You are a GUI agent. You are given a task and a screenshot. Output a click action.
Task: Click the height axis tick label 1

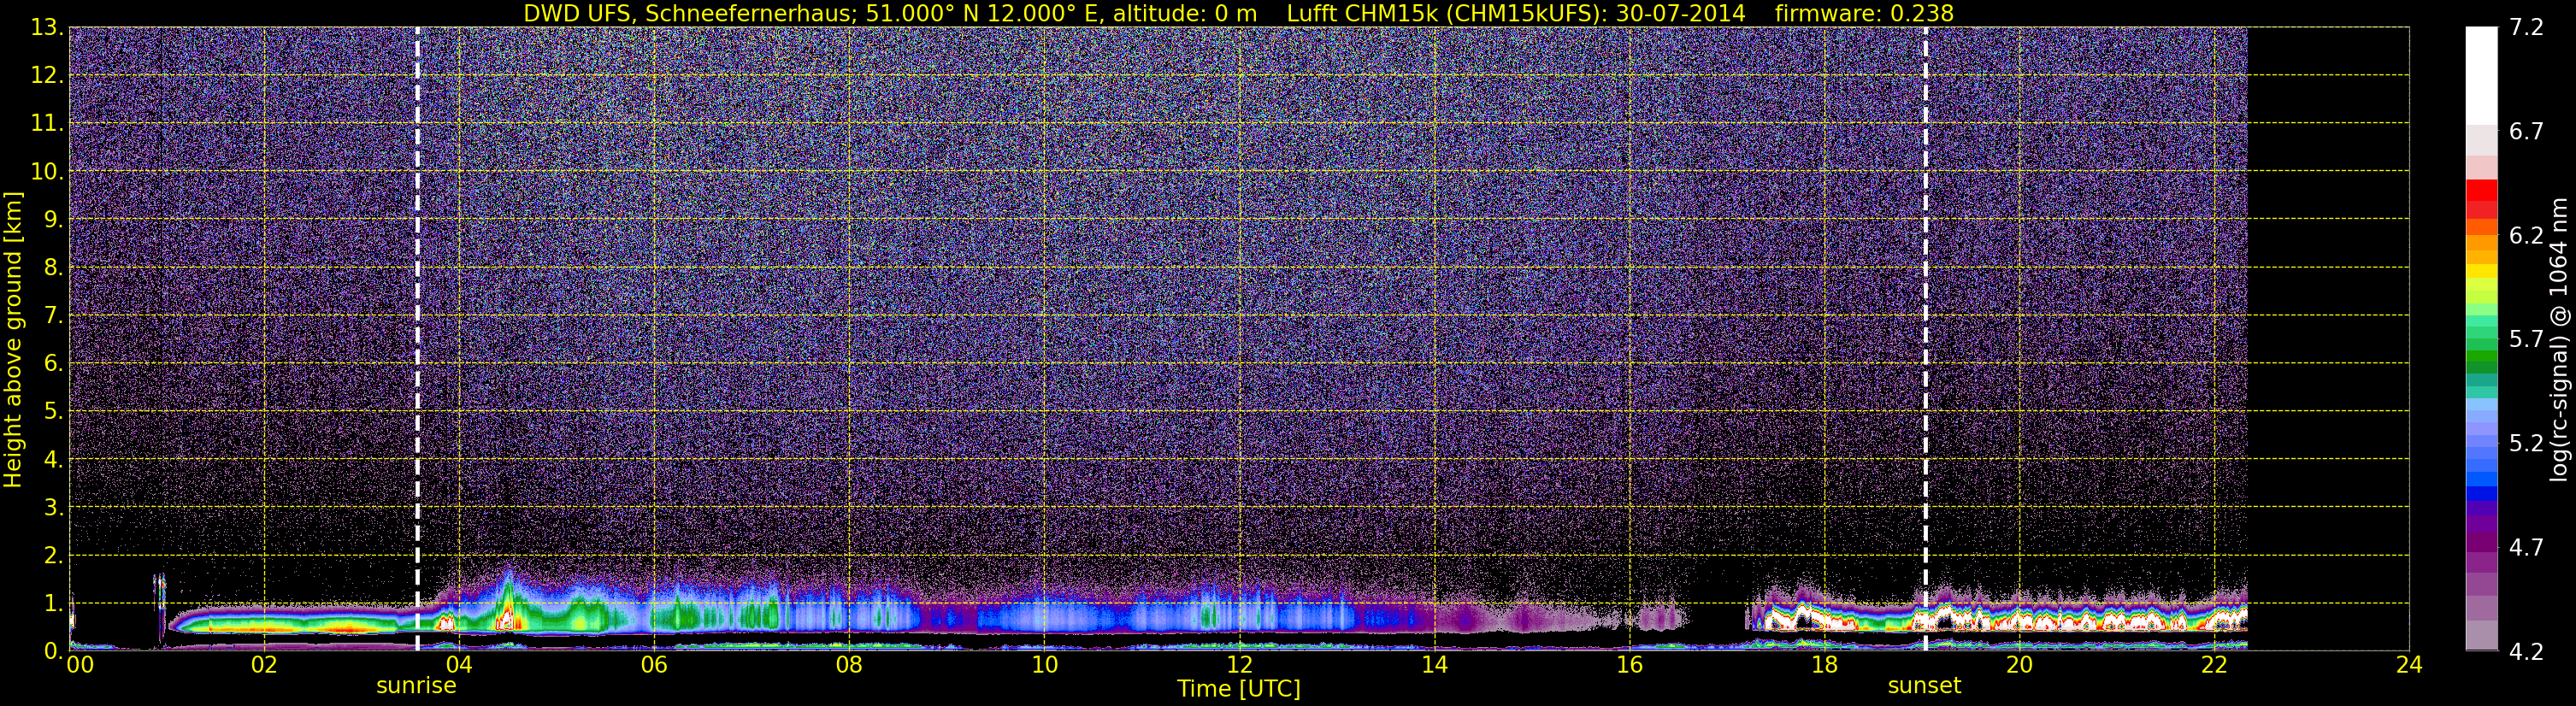(52, 603)
